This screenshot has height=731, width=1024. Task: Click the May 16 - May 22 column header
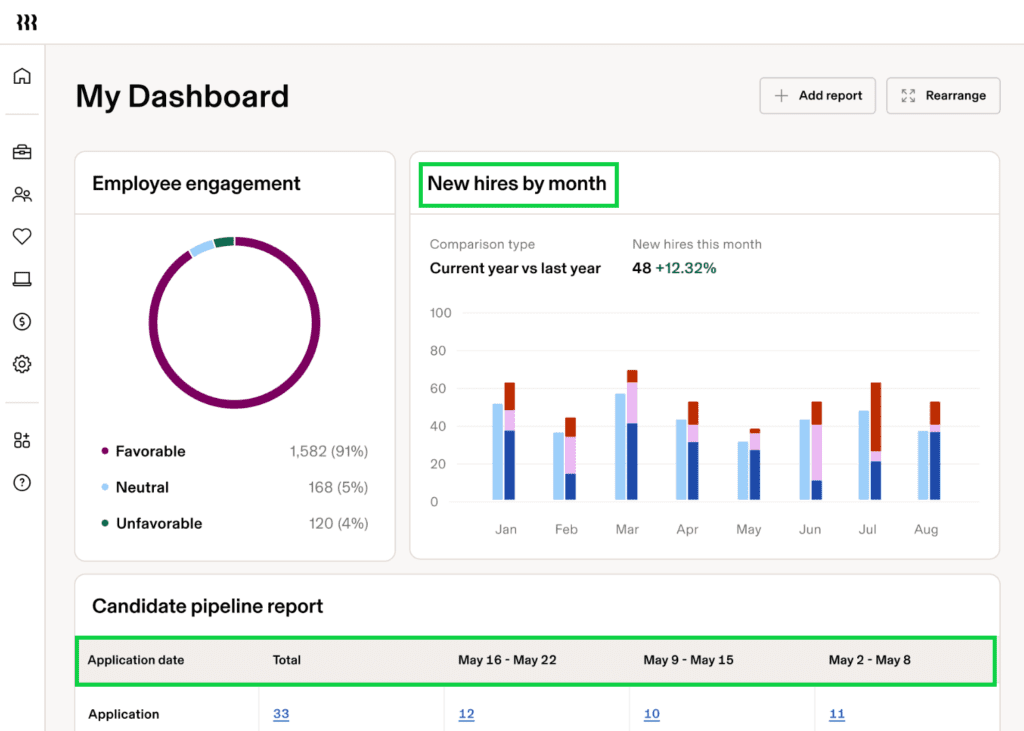[507, 660]
